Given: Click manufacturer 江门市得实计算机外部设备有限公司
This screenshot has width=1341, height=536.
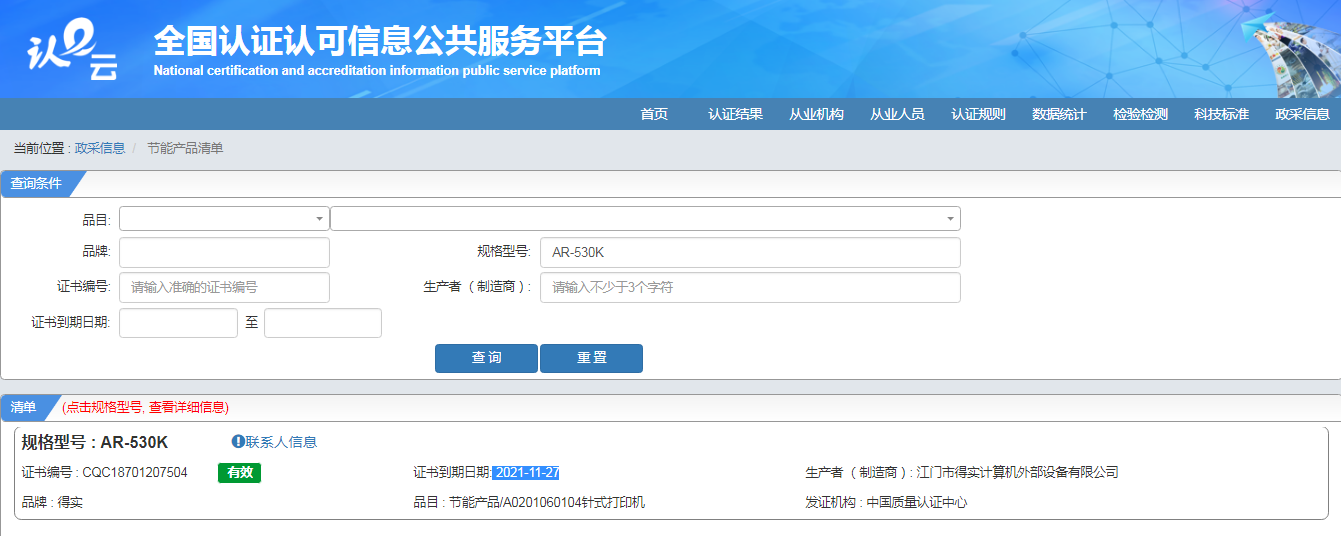Looking at the screenshot, I should coord(1017,472).
